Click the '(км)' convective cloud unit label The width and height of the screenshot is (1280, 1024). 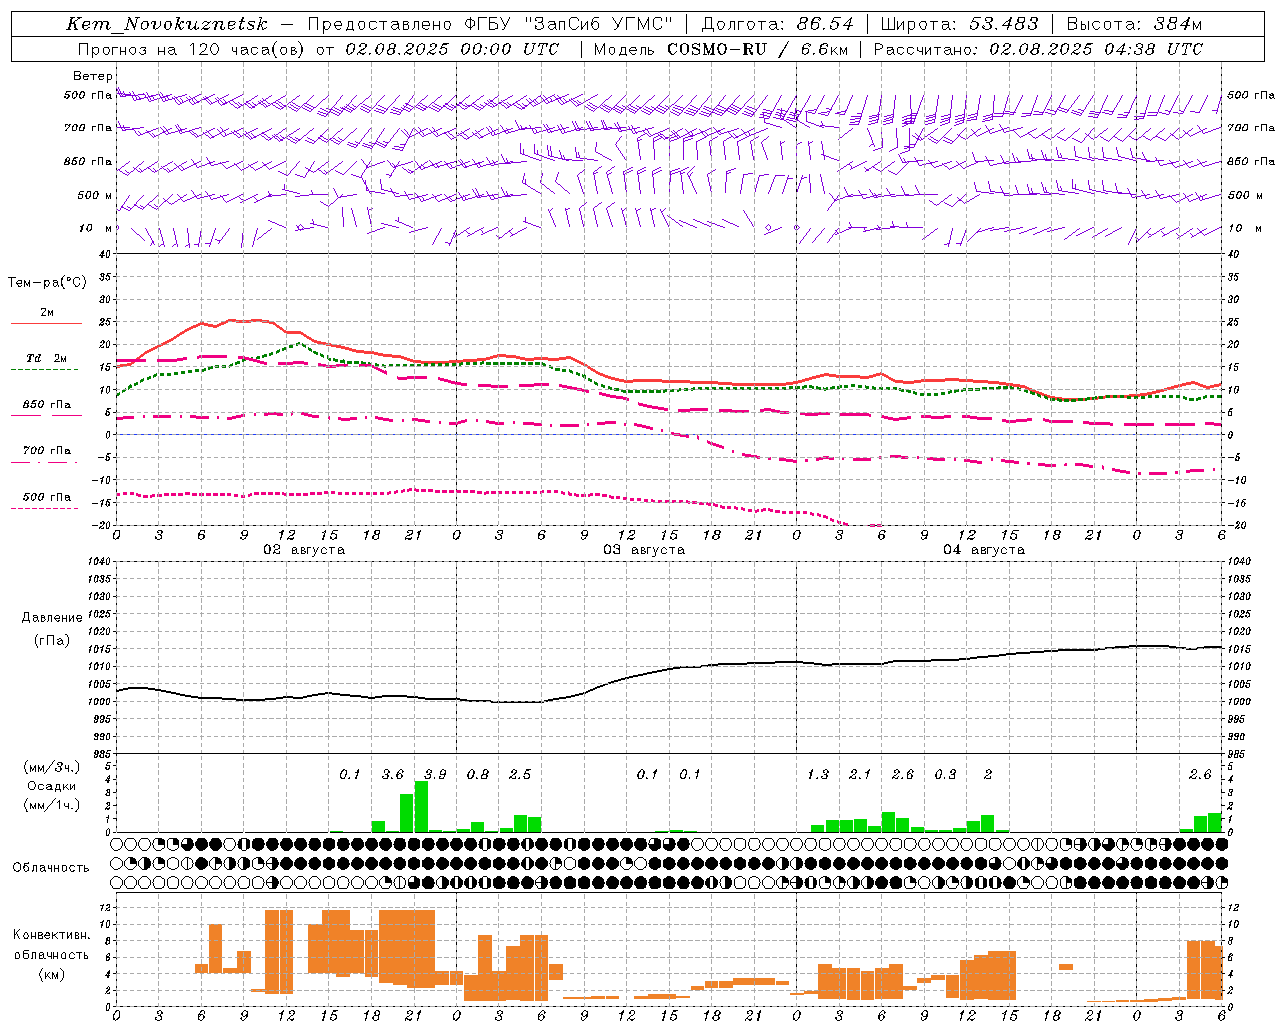(x=51, y=974)
